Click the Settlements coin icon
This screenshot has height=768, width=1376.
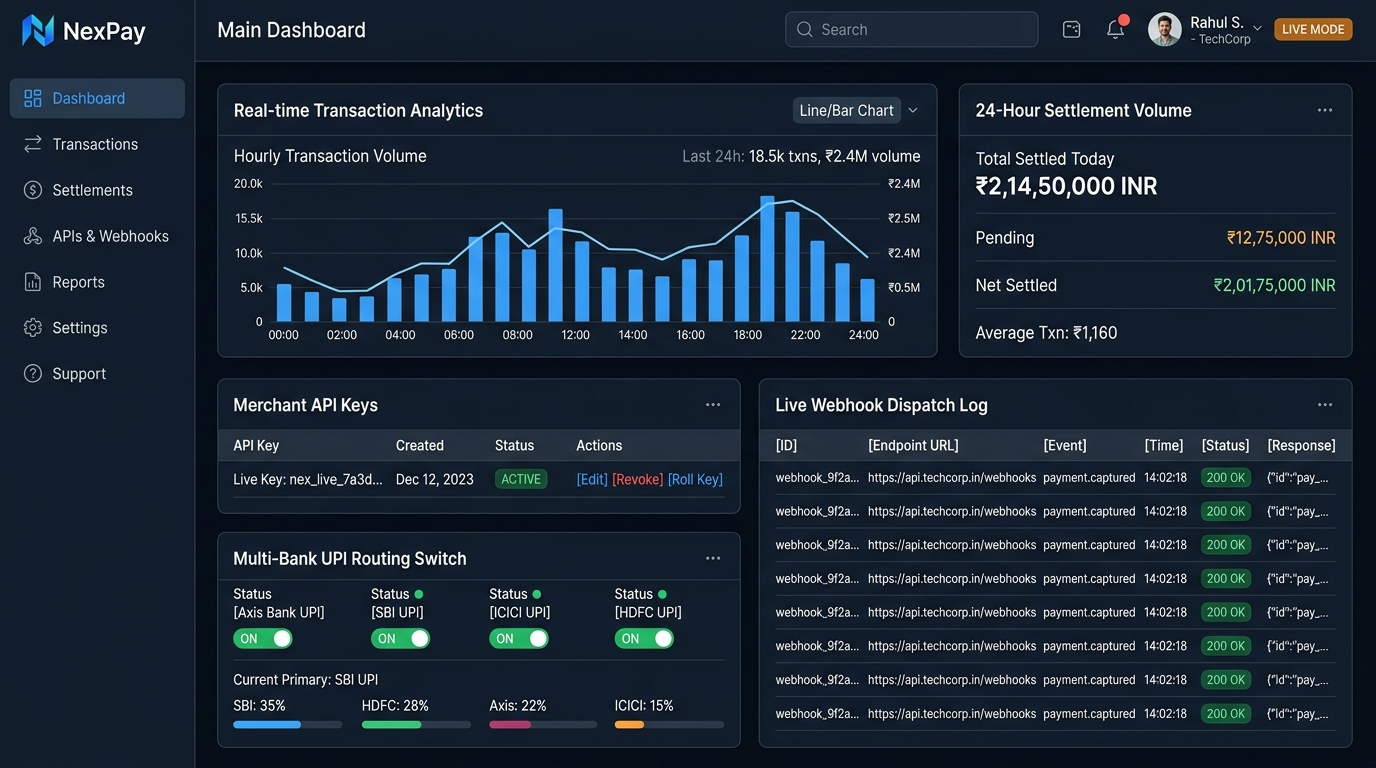point(33,190)
